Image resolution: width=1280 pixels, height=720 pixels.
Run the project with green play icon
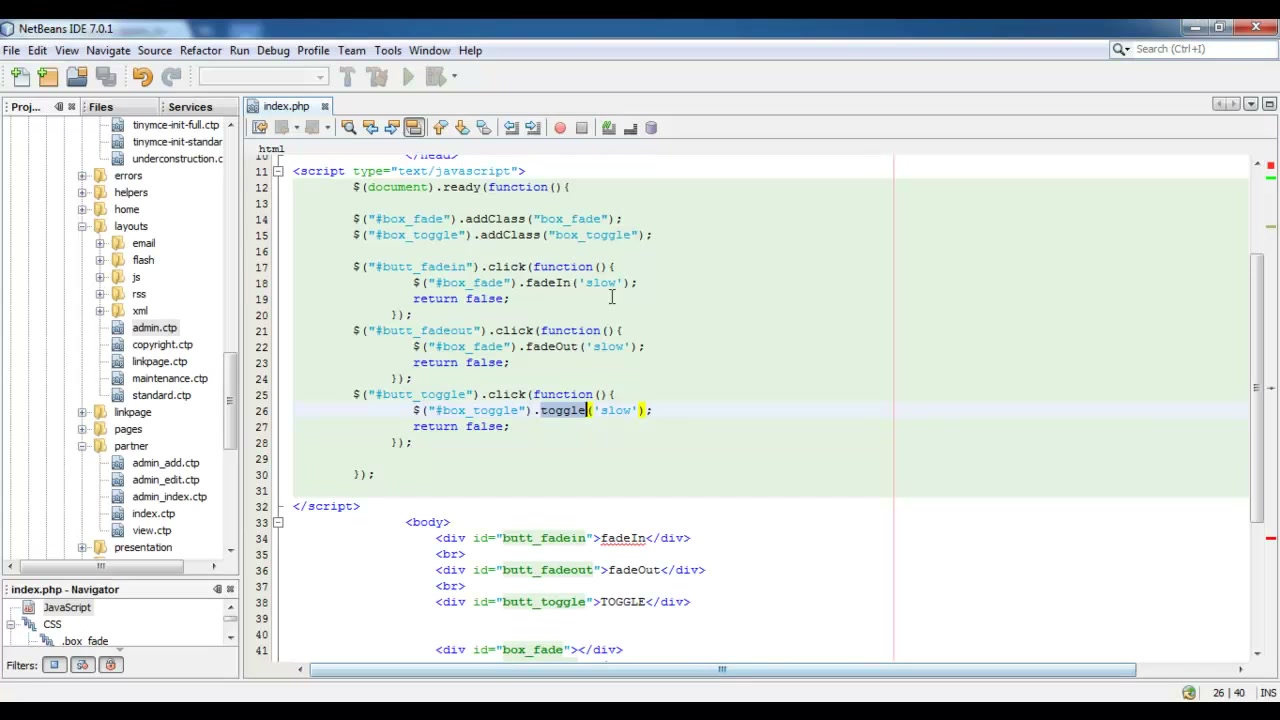point(408,77)
